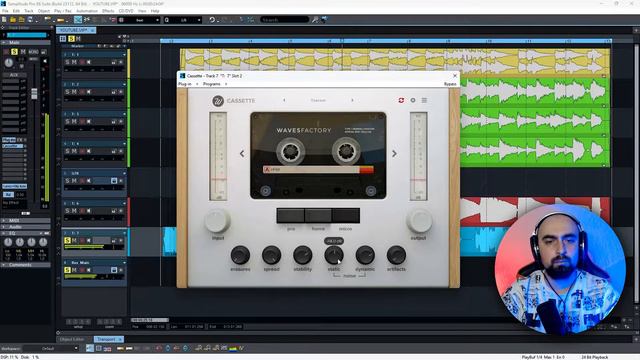Open the quantize value dropdown in toolbar
Viewport: 640px width, 360px height.
click(x=199, y=20)
